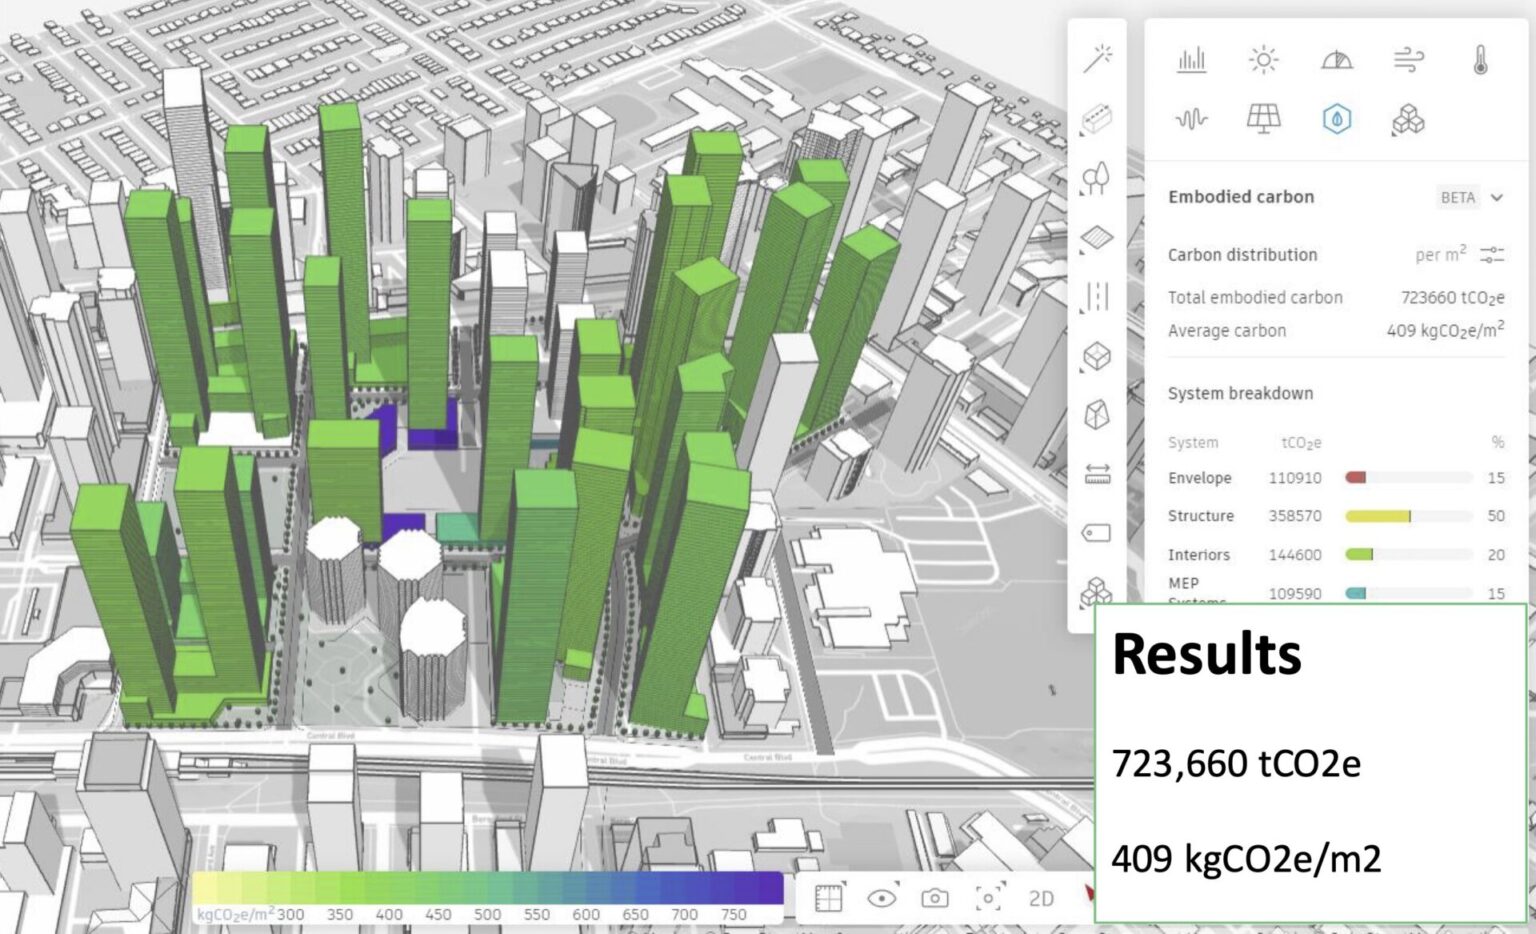
Task: Open the sun analysis tool
Action: coord(1262,60)
